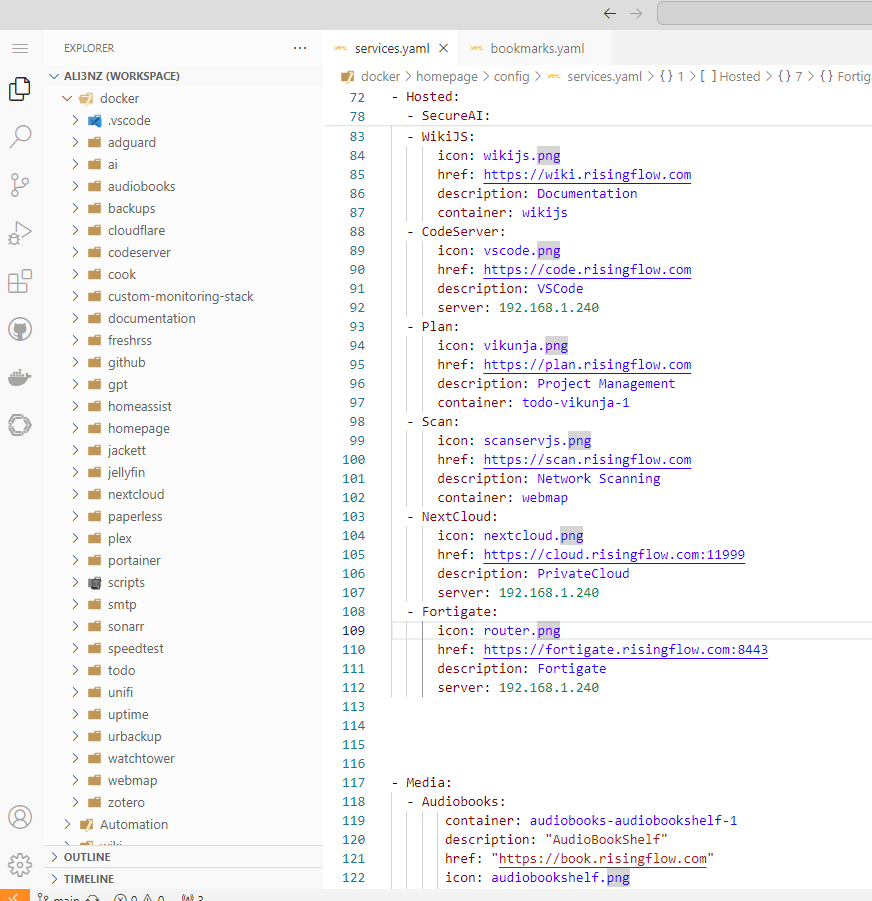The width and height of the screenshot is (872, 901).
Task: Select the services.yaml tab
Action: click(x=391, y=48)
